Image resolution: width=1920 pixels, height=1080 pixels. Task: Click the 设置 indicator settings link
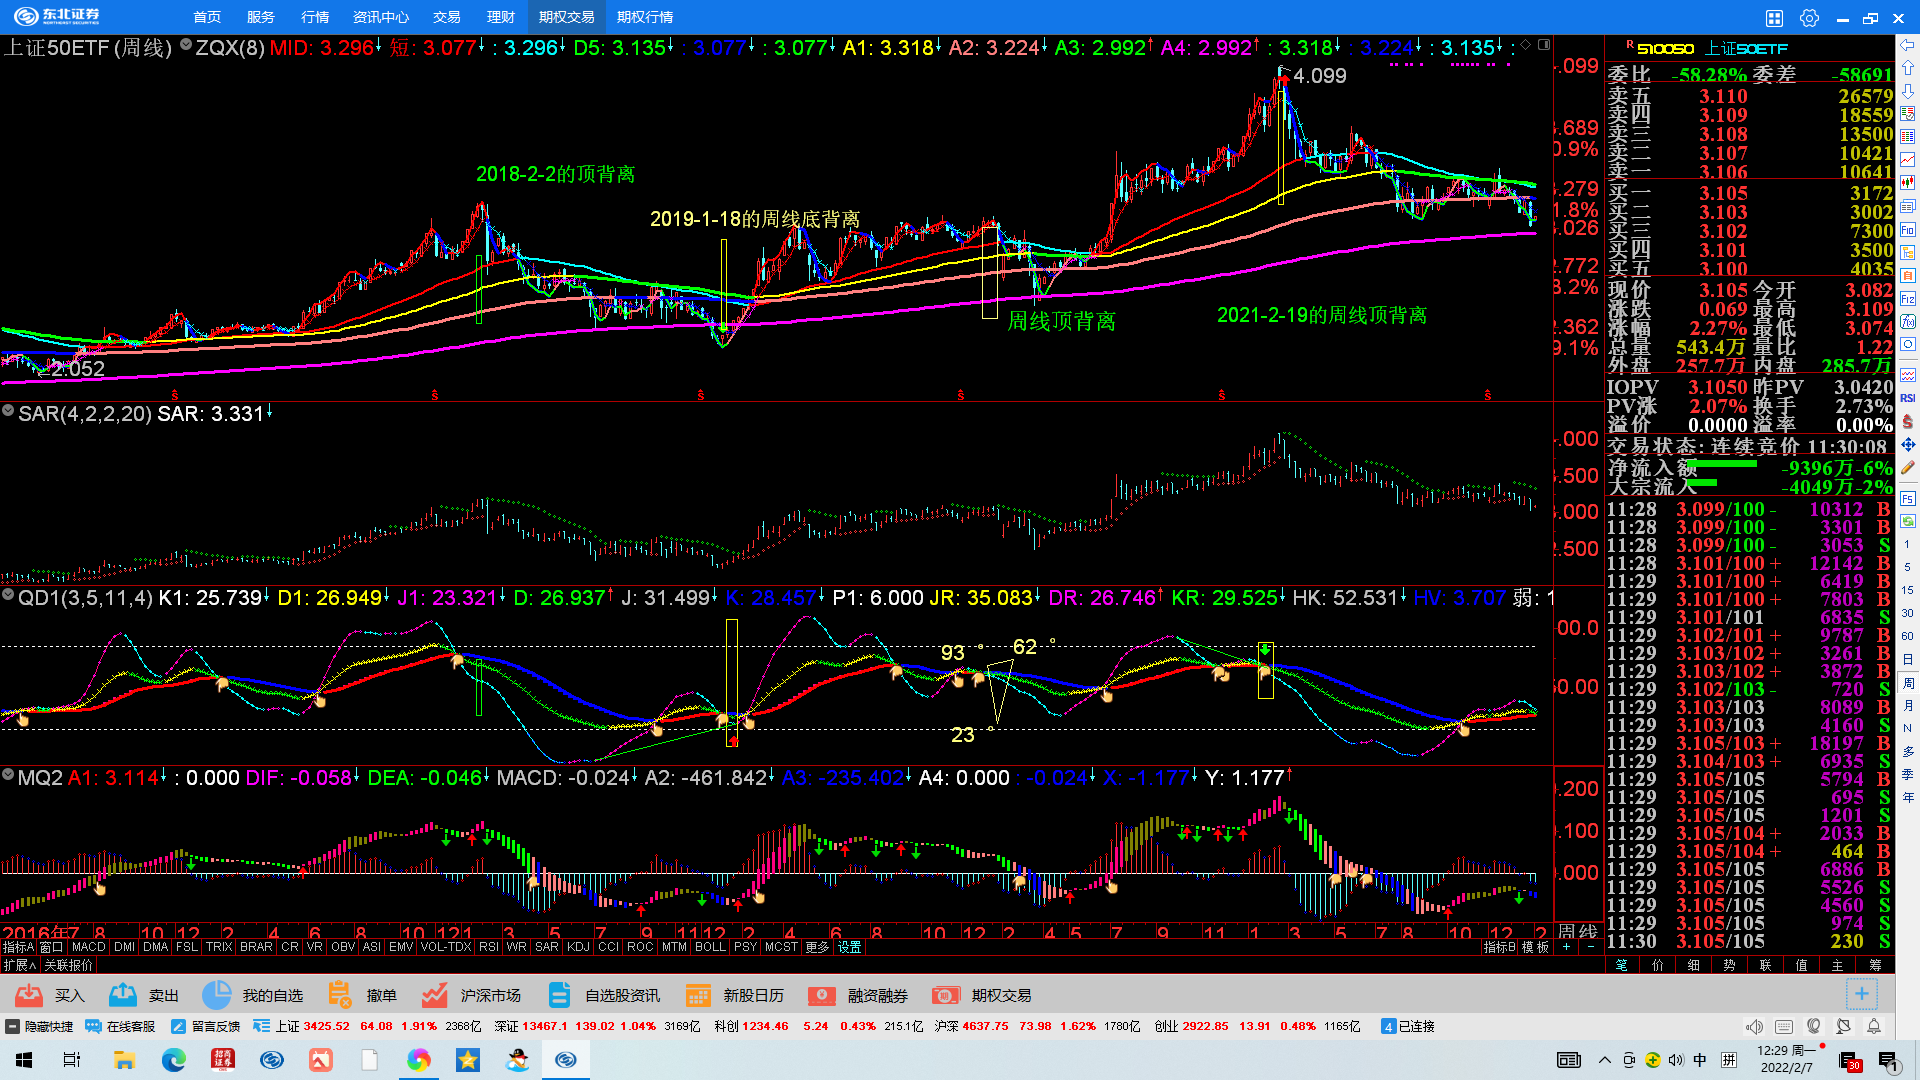tap(850, 947)
